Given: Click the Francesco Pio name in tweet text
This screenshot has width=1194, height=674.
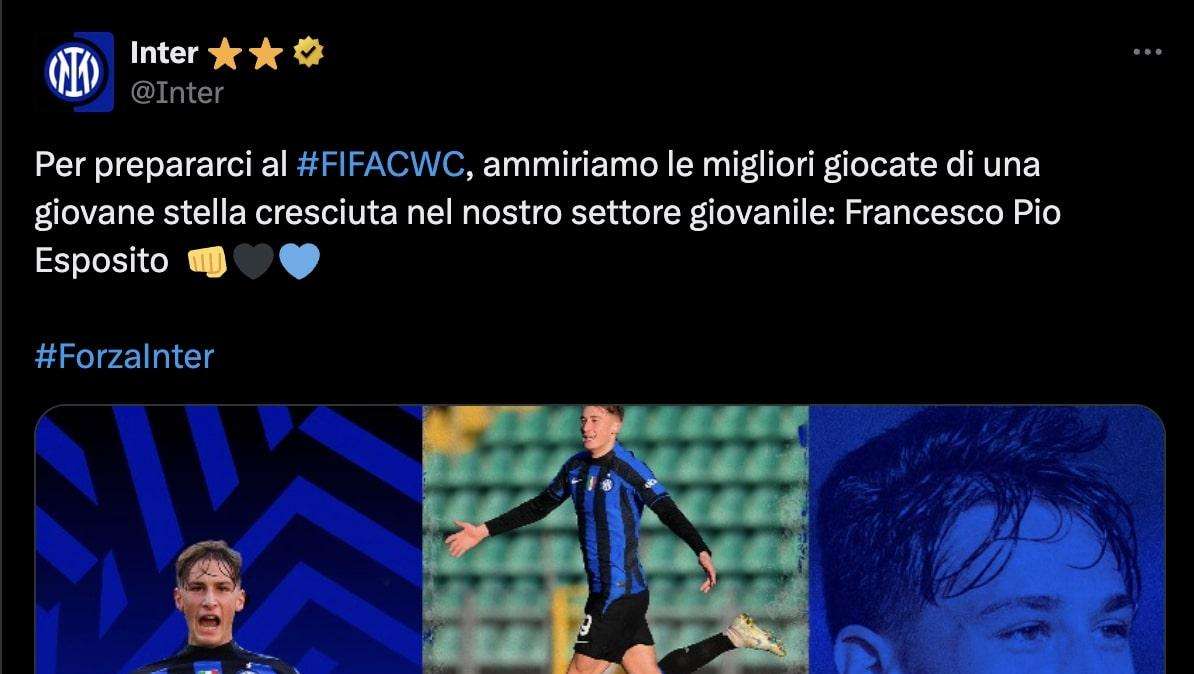Looking at the screenshot, I should point(953,212).
